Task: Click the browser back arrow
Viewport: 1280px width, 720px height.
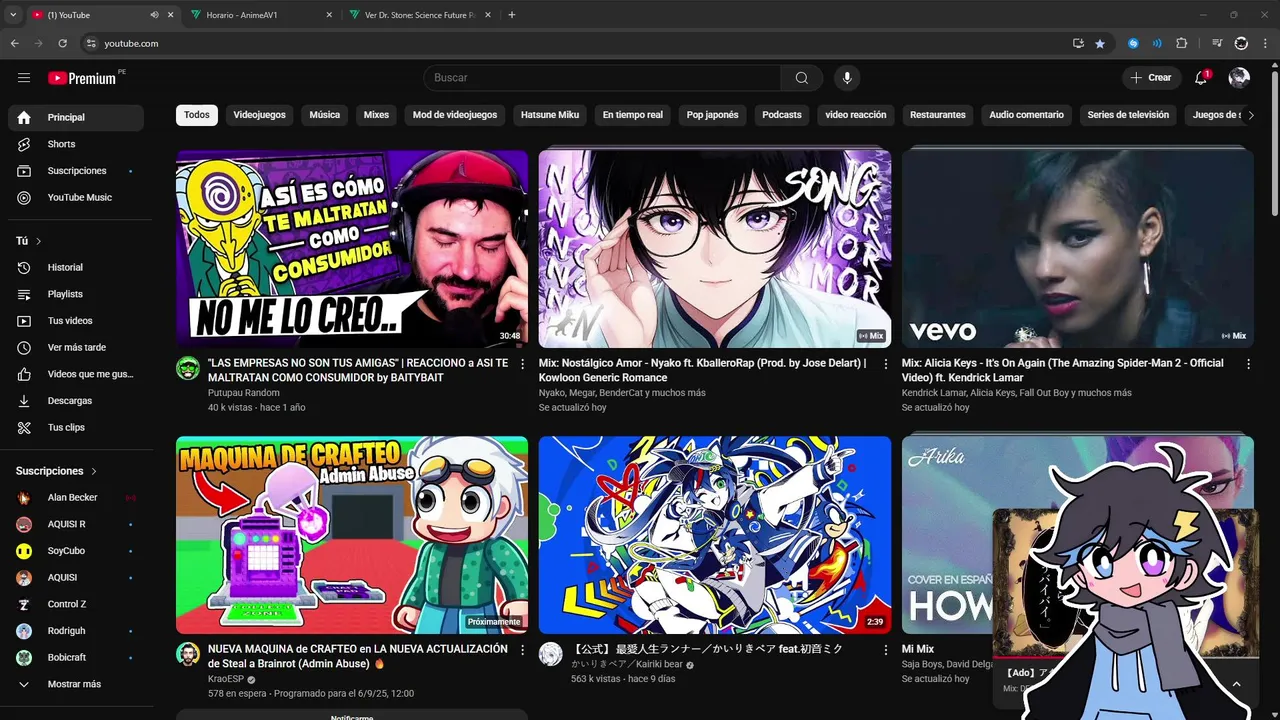Action: pos(15,43)
